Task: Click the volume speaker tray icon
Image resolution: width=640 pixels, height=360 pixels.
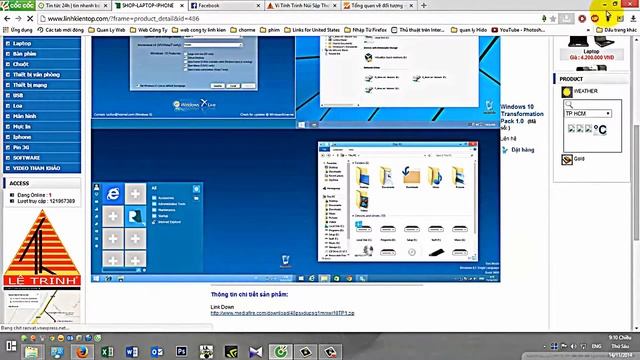Action: click(x=573, y=347)
